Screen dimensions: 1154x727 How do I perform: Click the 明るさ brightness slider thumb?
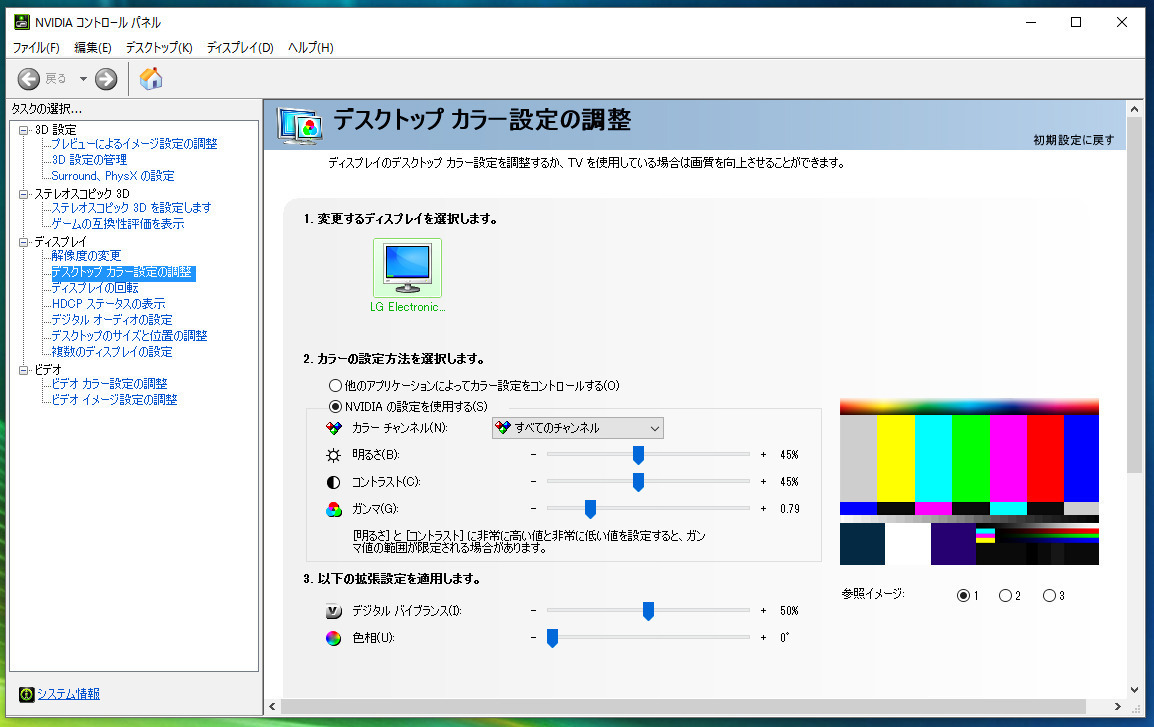pos(638,455)
